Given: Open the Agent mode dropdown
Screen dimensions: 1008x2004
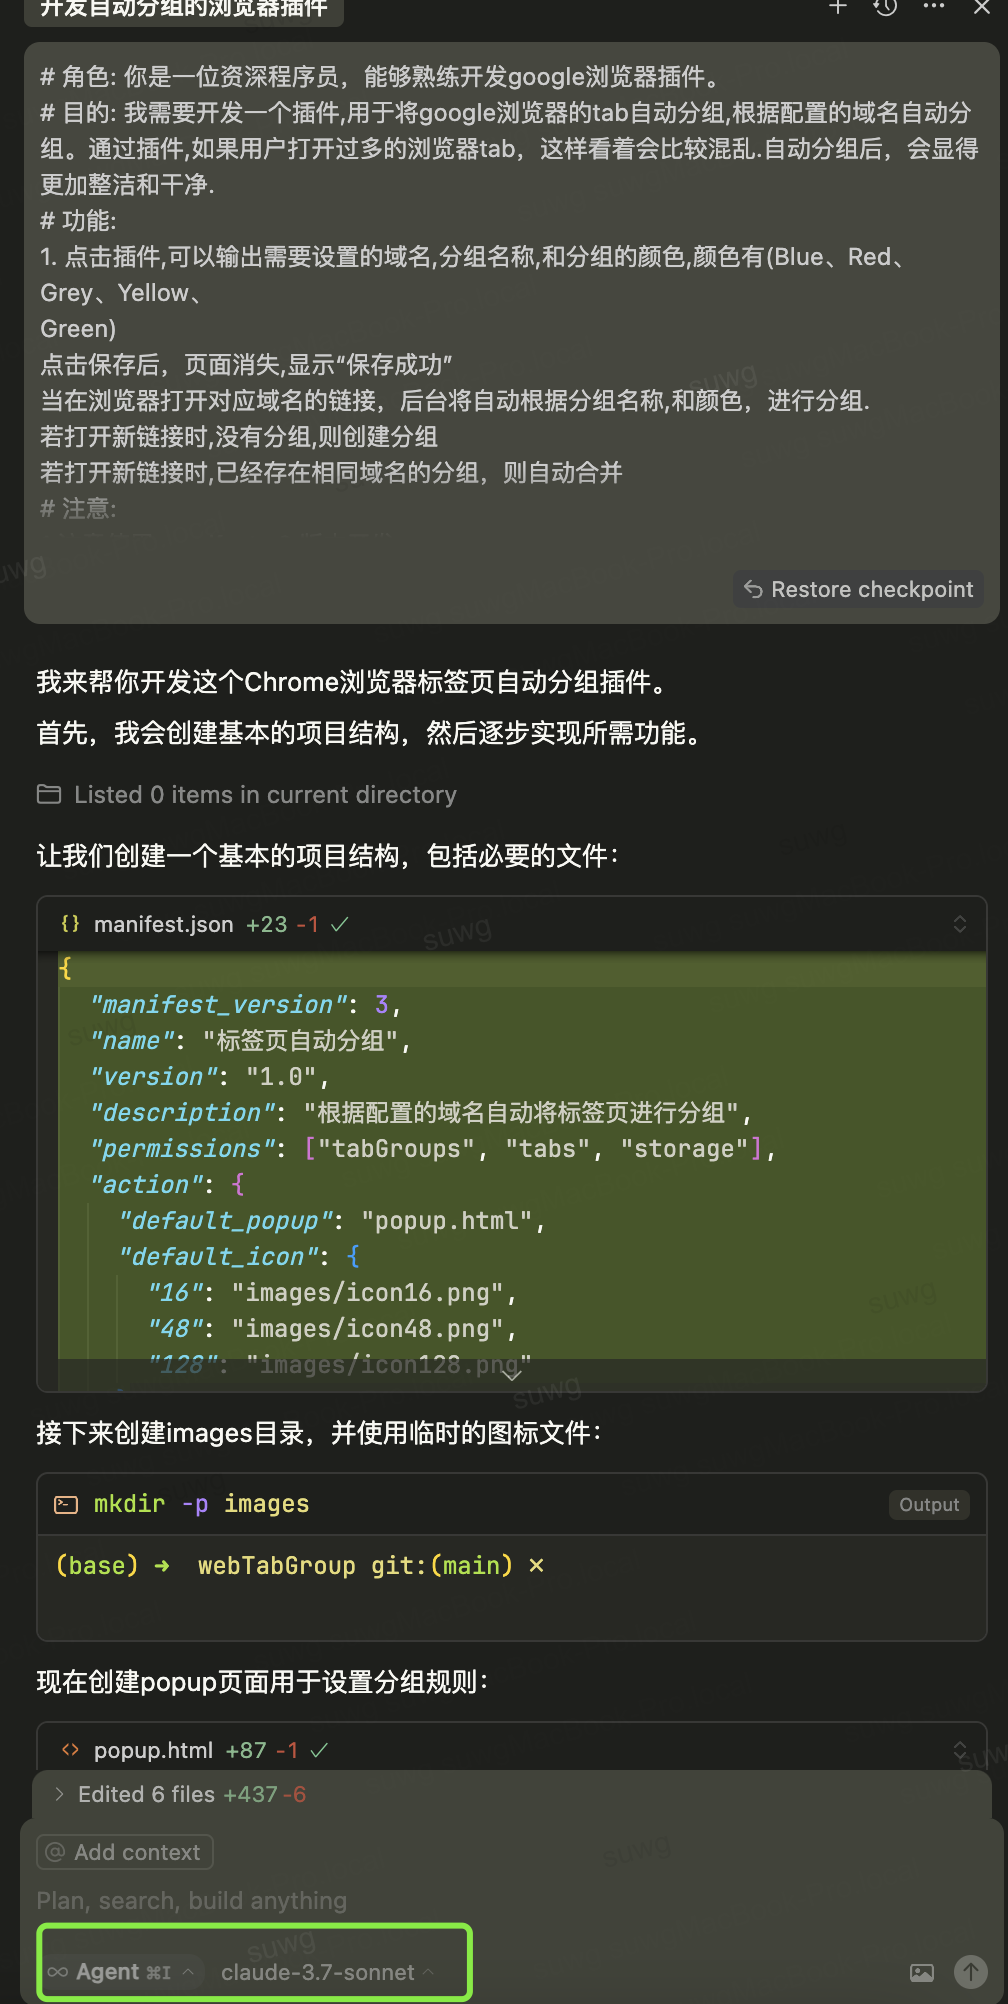Looking at the screenshot, I should (x=122, y=1972).
